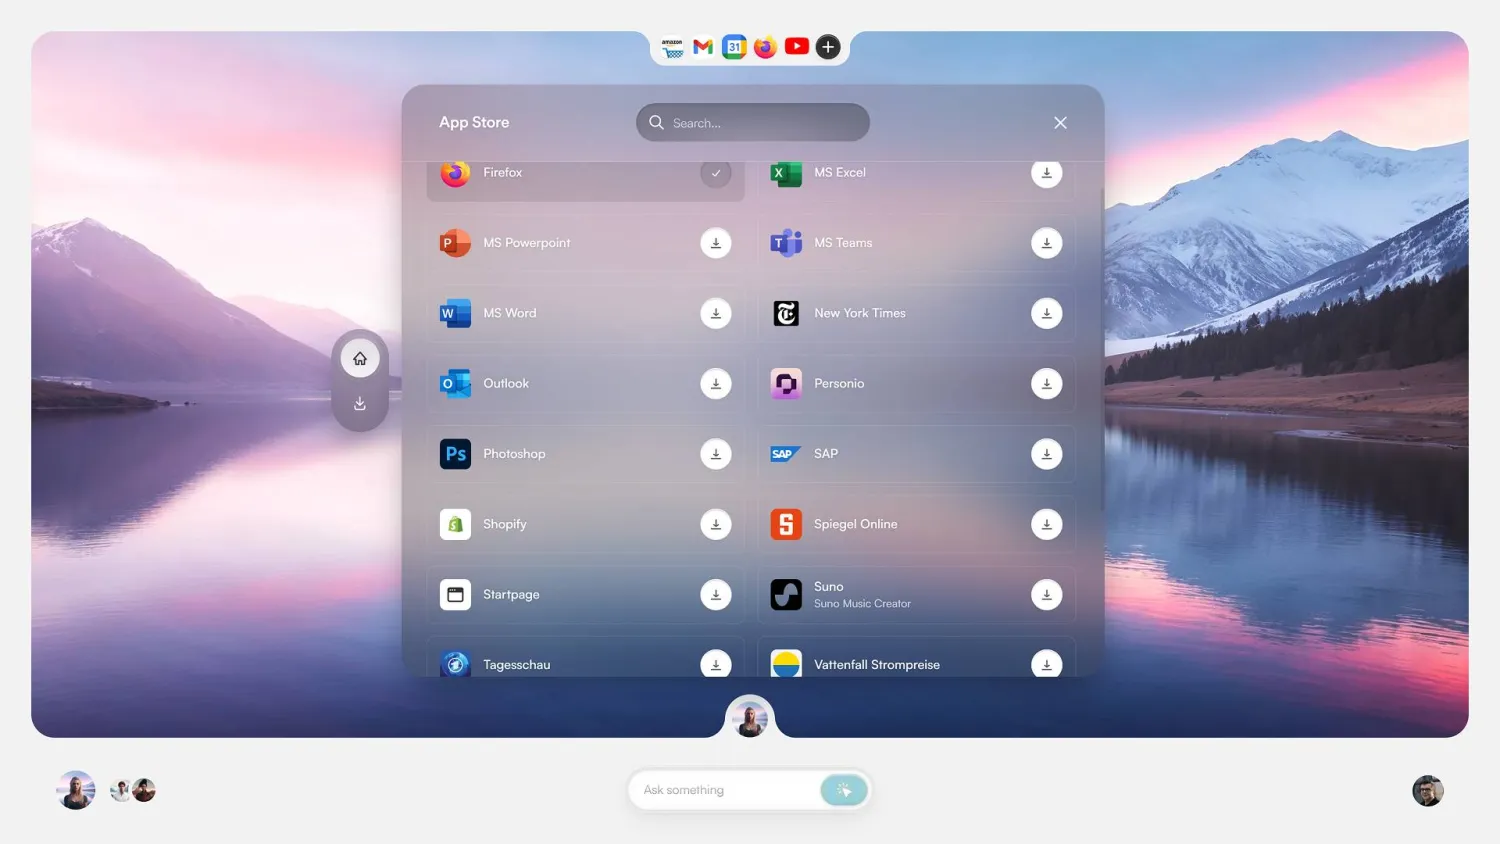The width and height of the screenshot is (1500, 844).
Task: Click the MS Teams app icon
Action: pyautogui.click(x=786, y=243)
